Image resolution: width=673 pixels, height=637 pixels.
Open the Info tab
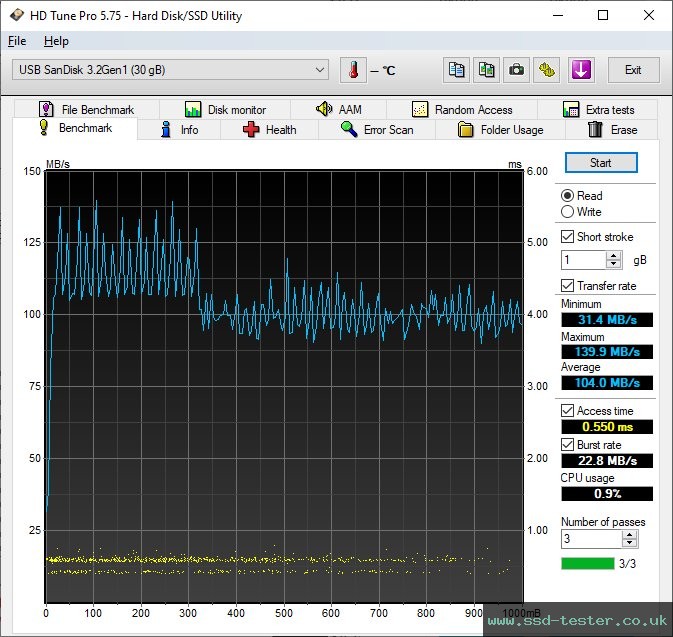tap(179, 130)
